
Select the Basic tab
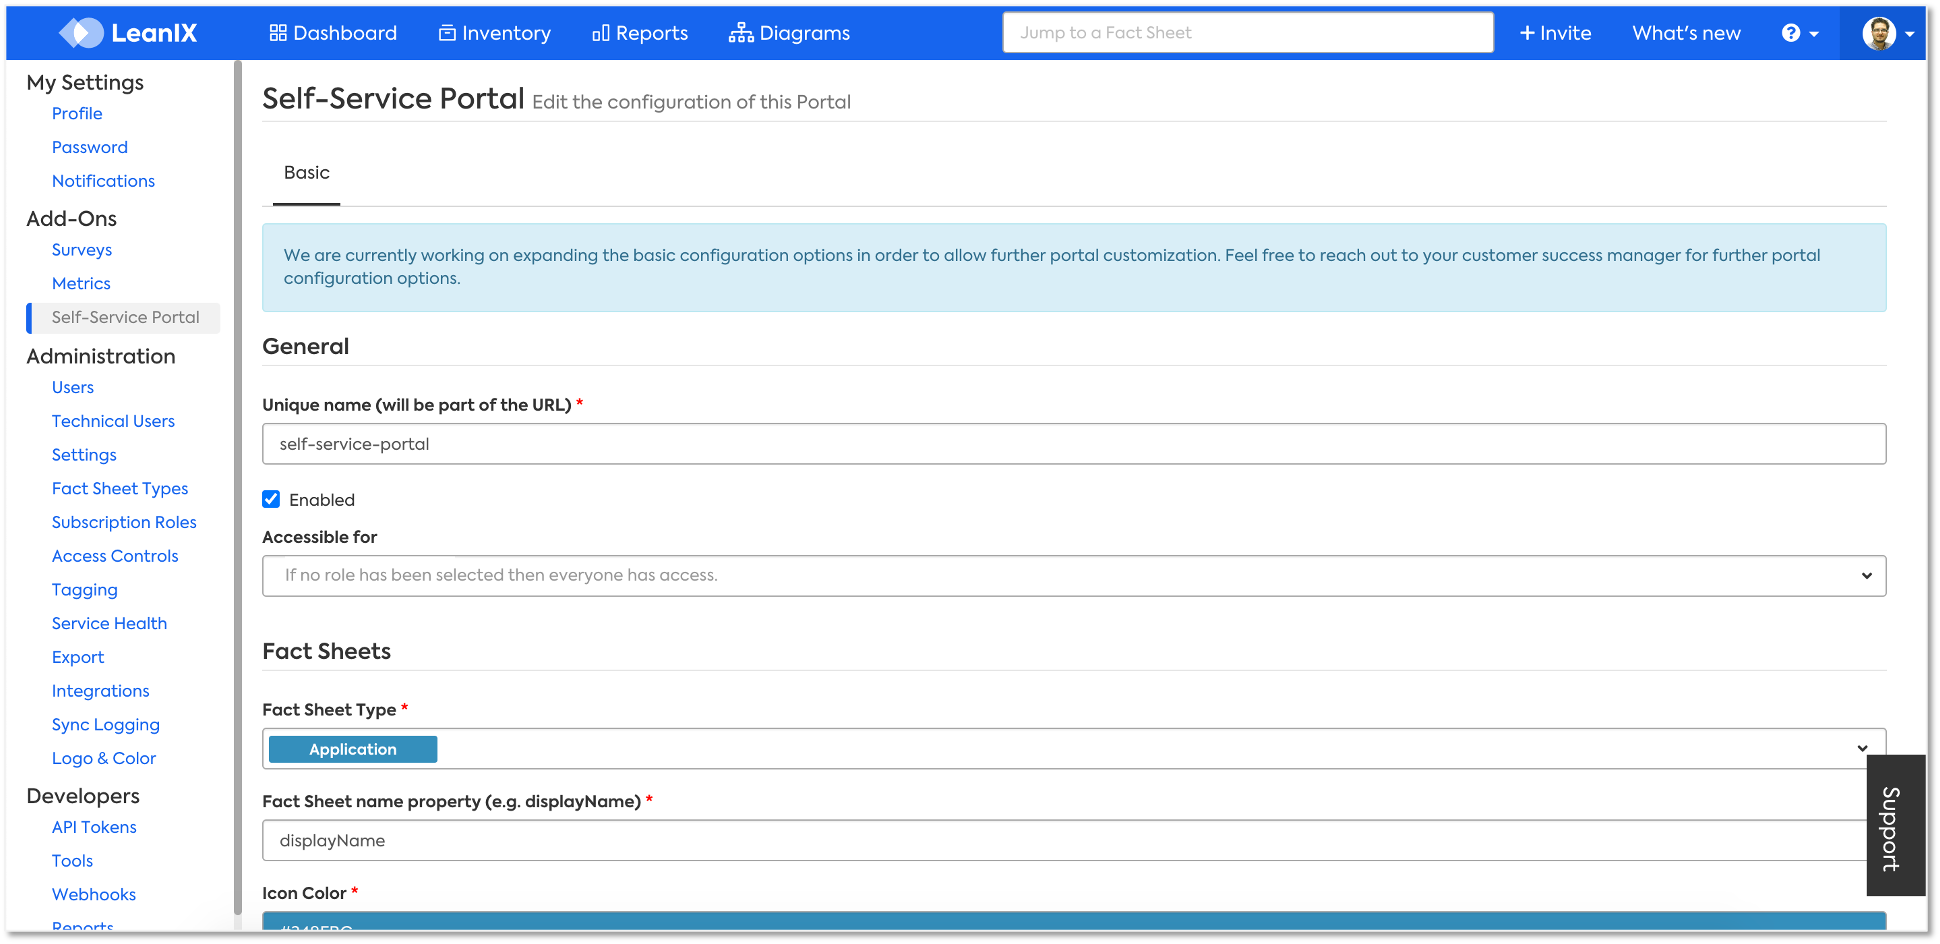click(x=306, y=173)
